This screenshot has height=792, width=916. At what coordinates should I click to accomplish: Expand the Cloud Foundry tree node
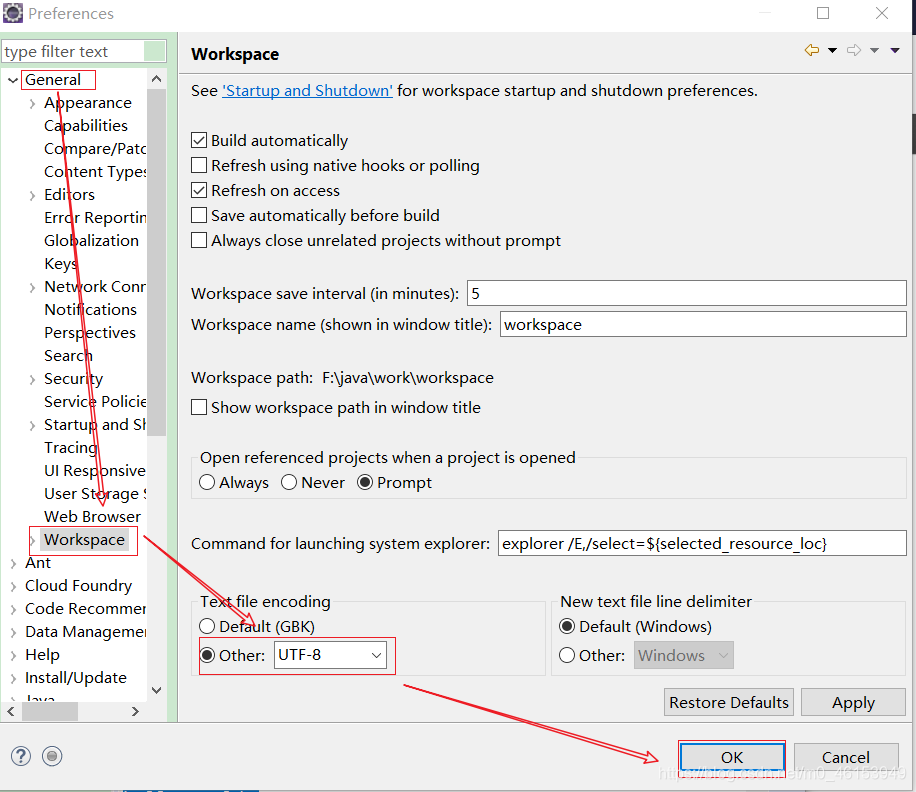pyautogui.click(x=13, y=586)
